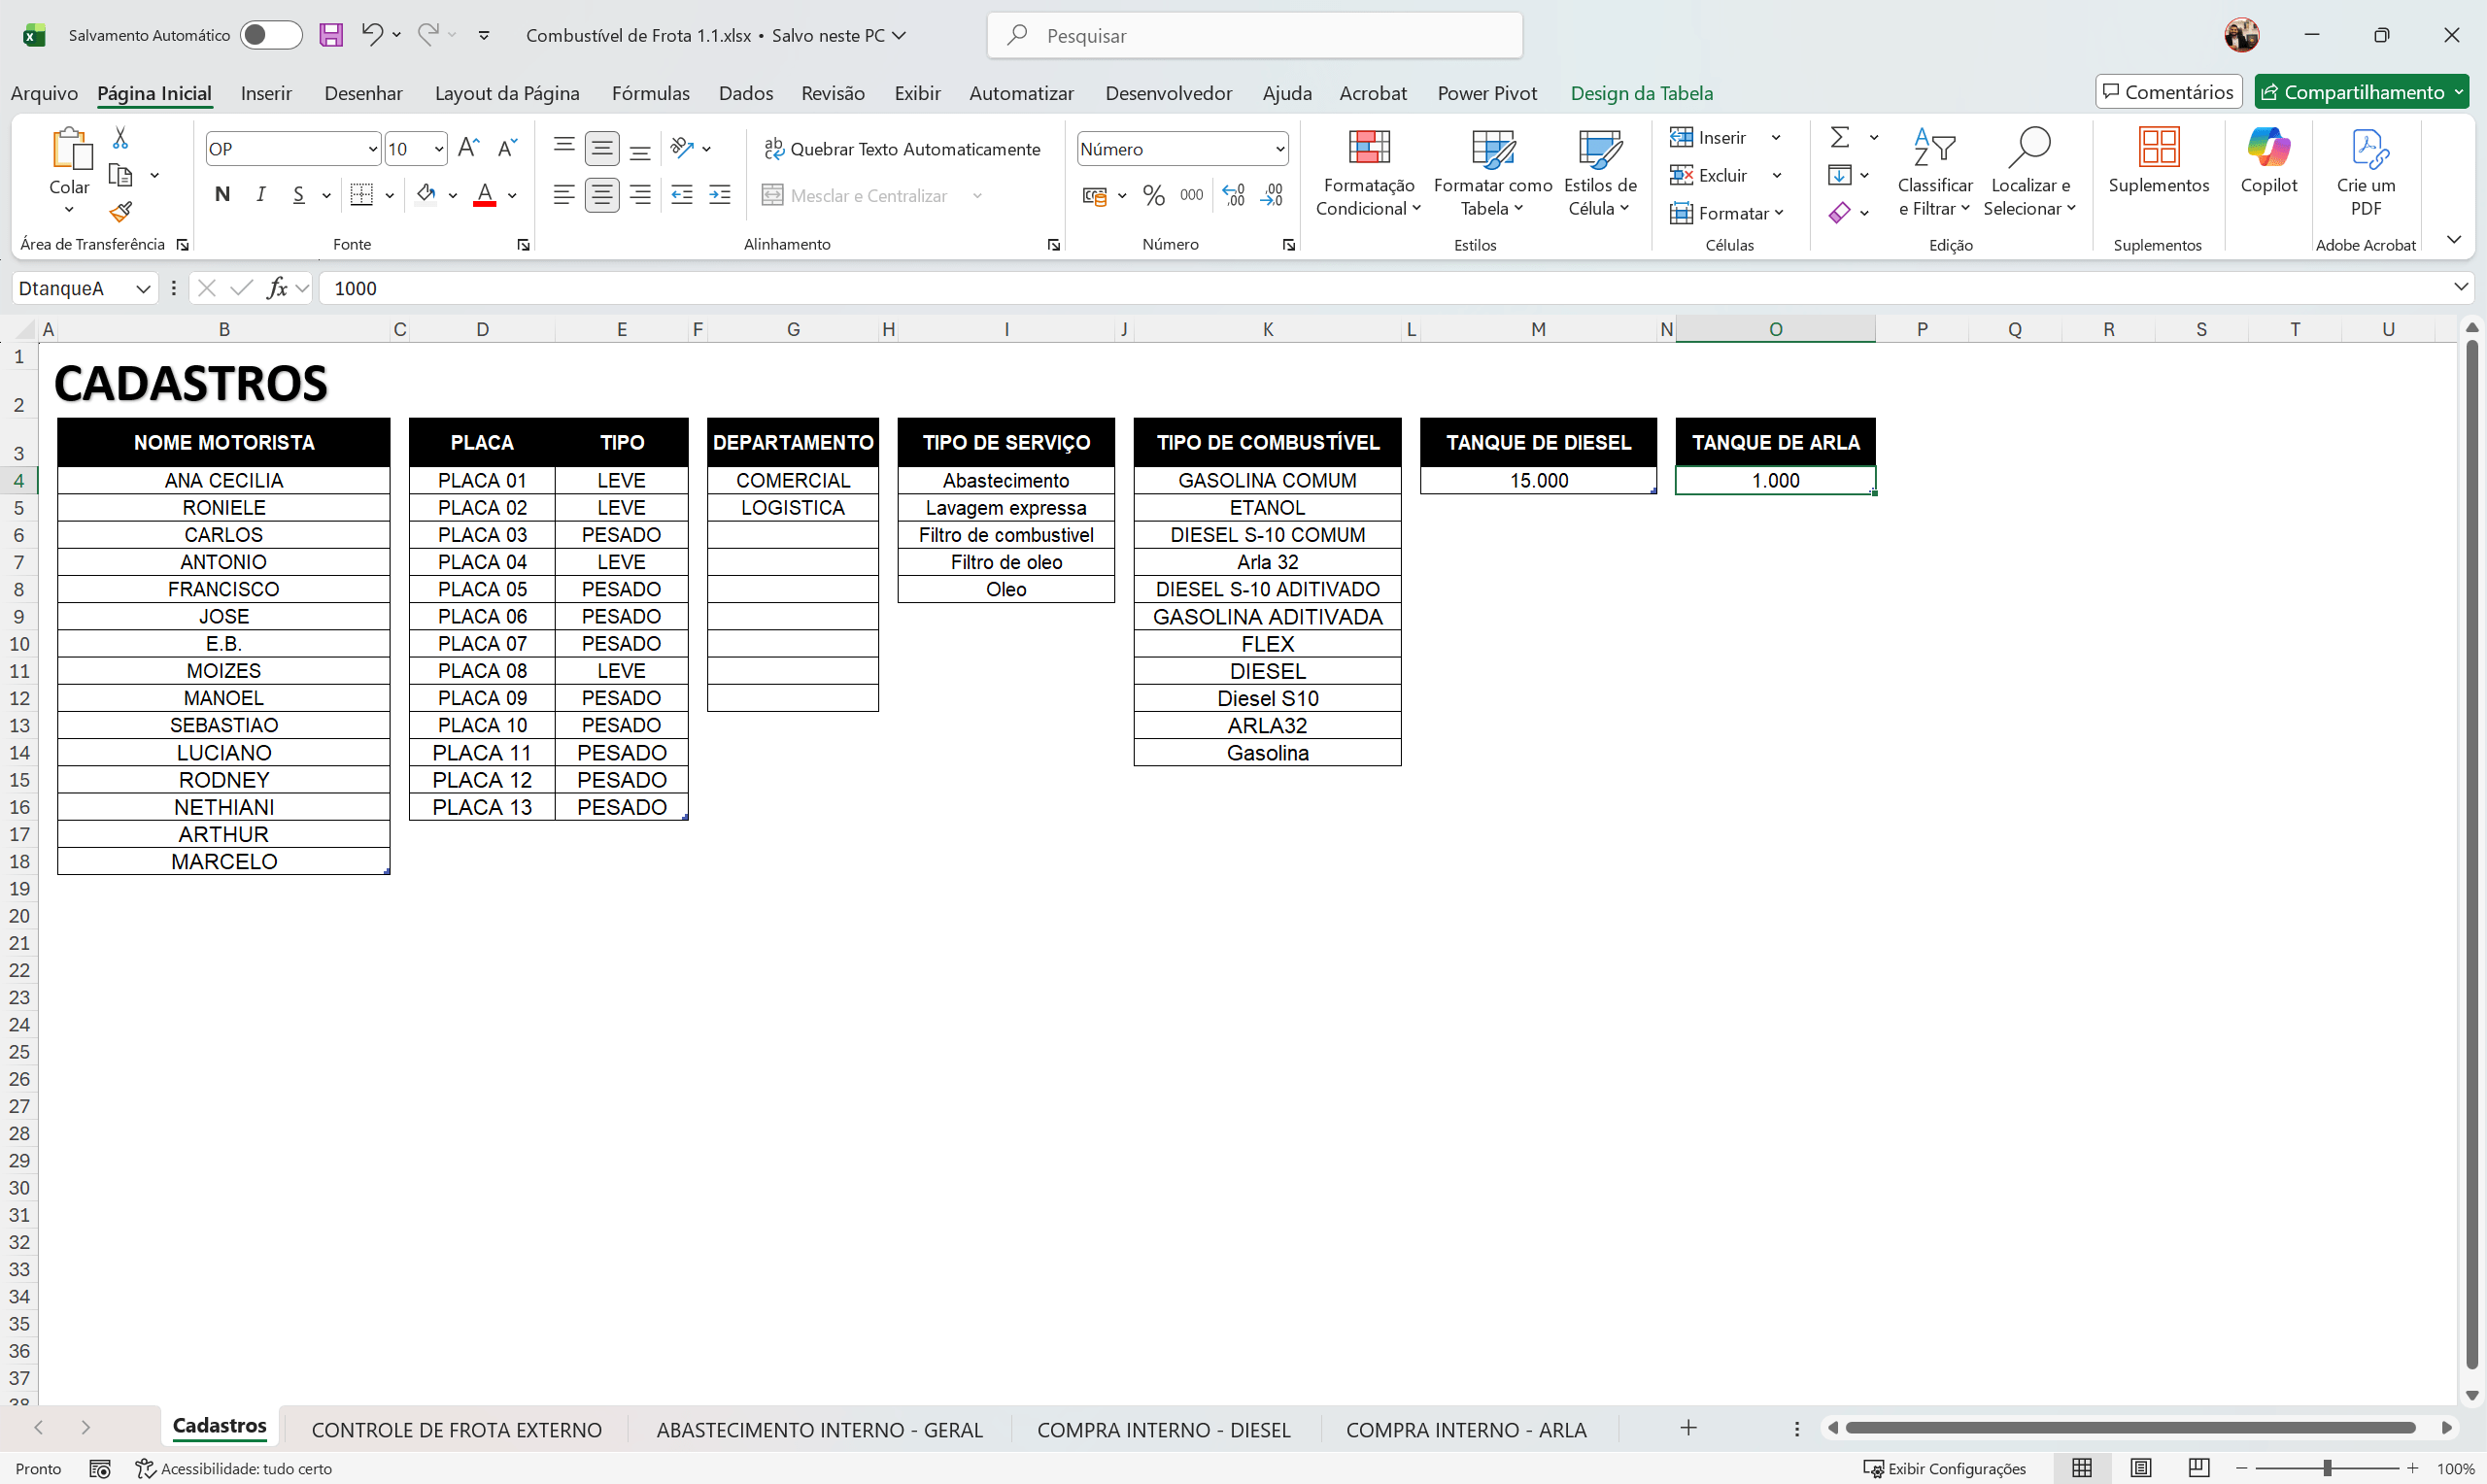Image resolution: width=2487 pixels, height=1484 pixels.
Task: Expand the border style dropdown
Action: (x=389, y=194)
